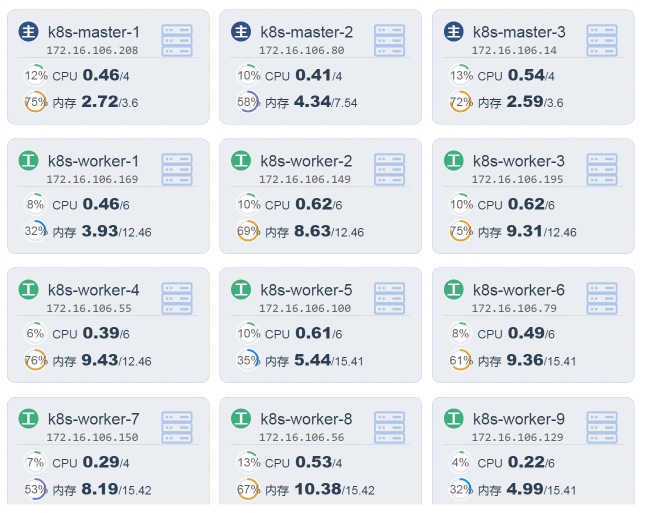Select the k8s-worker-4 memory value 9.43
Screen dimensions: 646x513
click(99, 359)
